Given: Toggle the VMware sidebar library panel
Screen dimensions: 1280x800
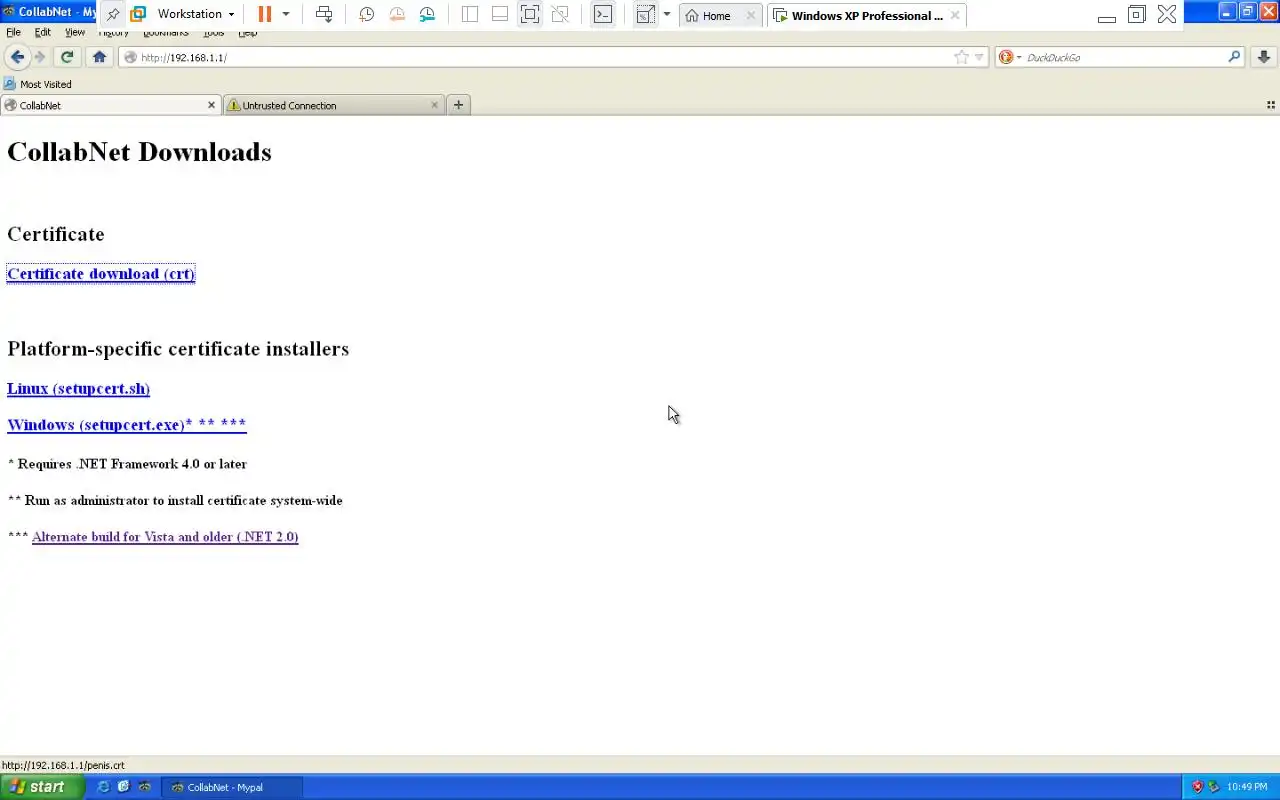Looking at the screenshot, I should tap(470, 15).
